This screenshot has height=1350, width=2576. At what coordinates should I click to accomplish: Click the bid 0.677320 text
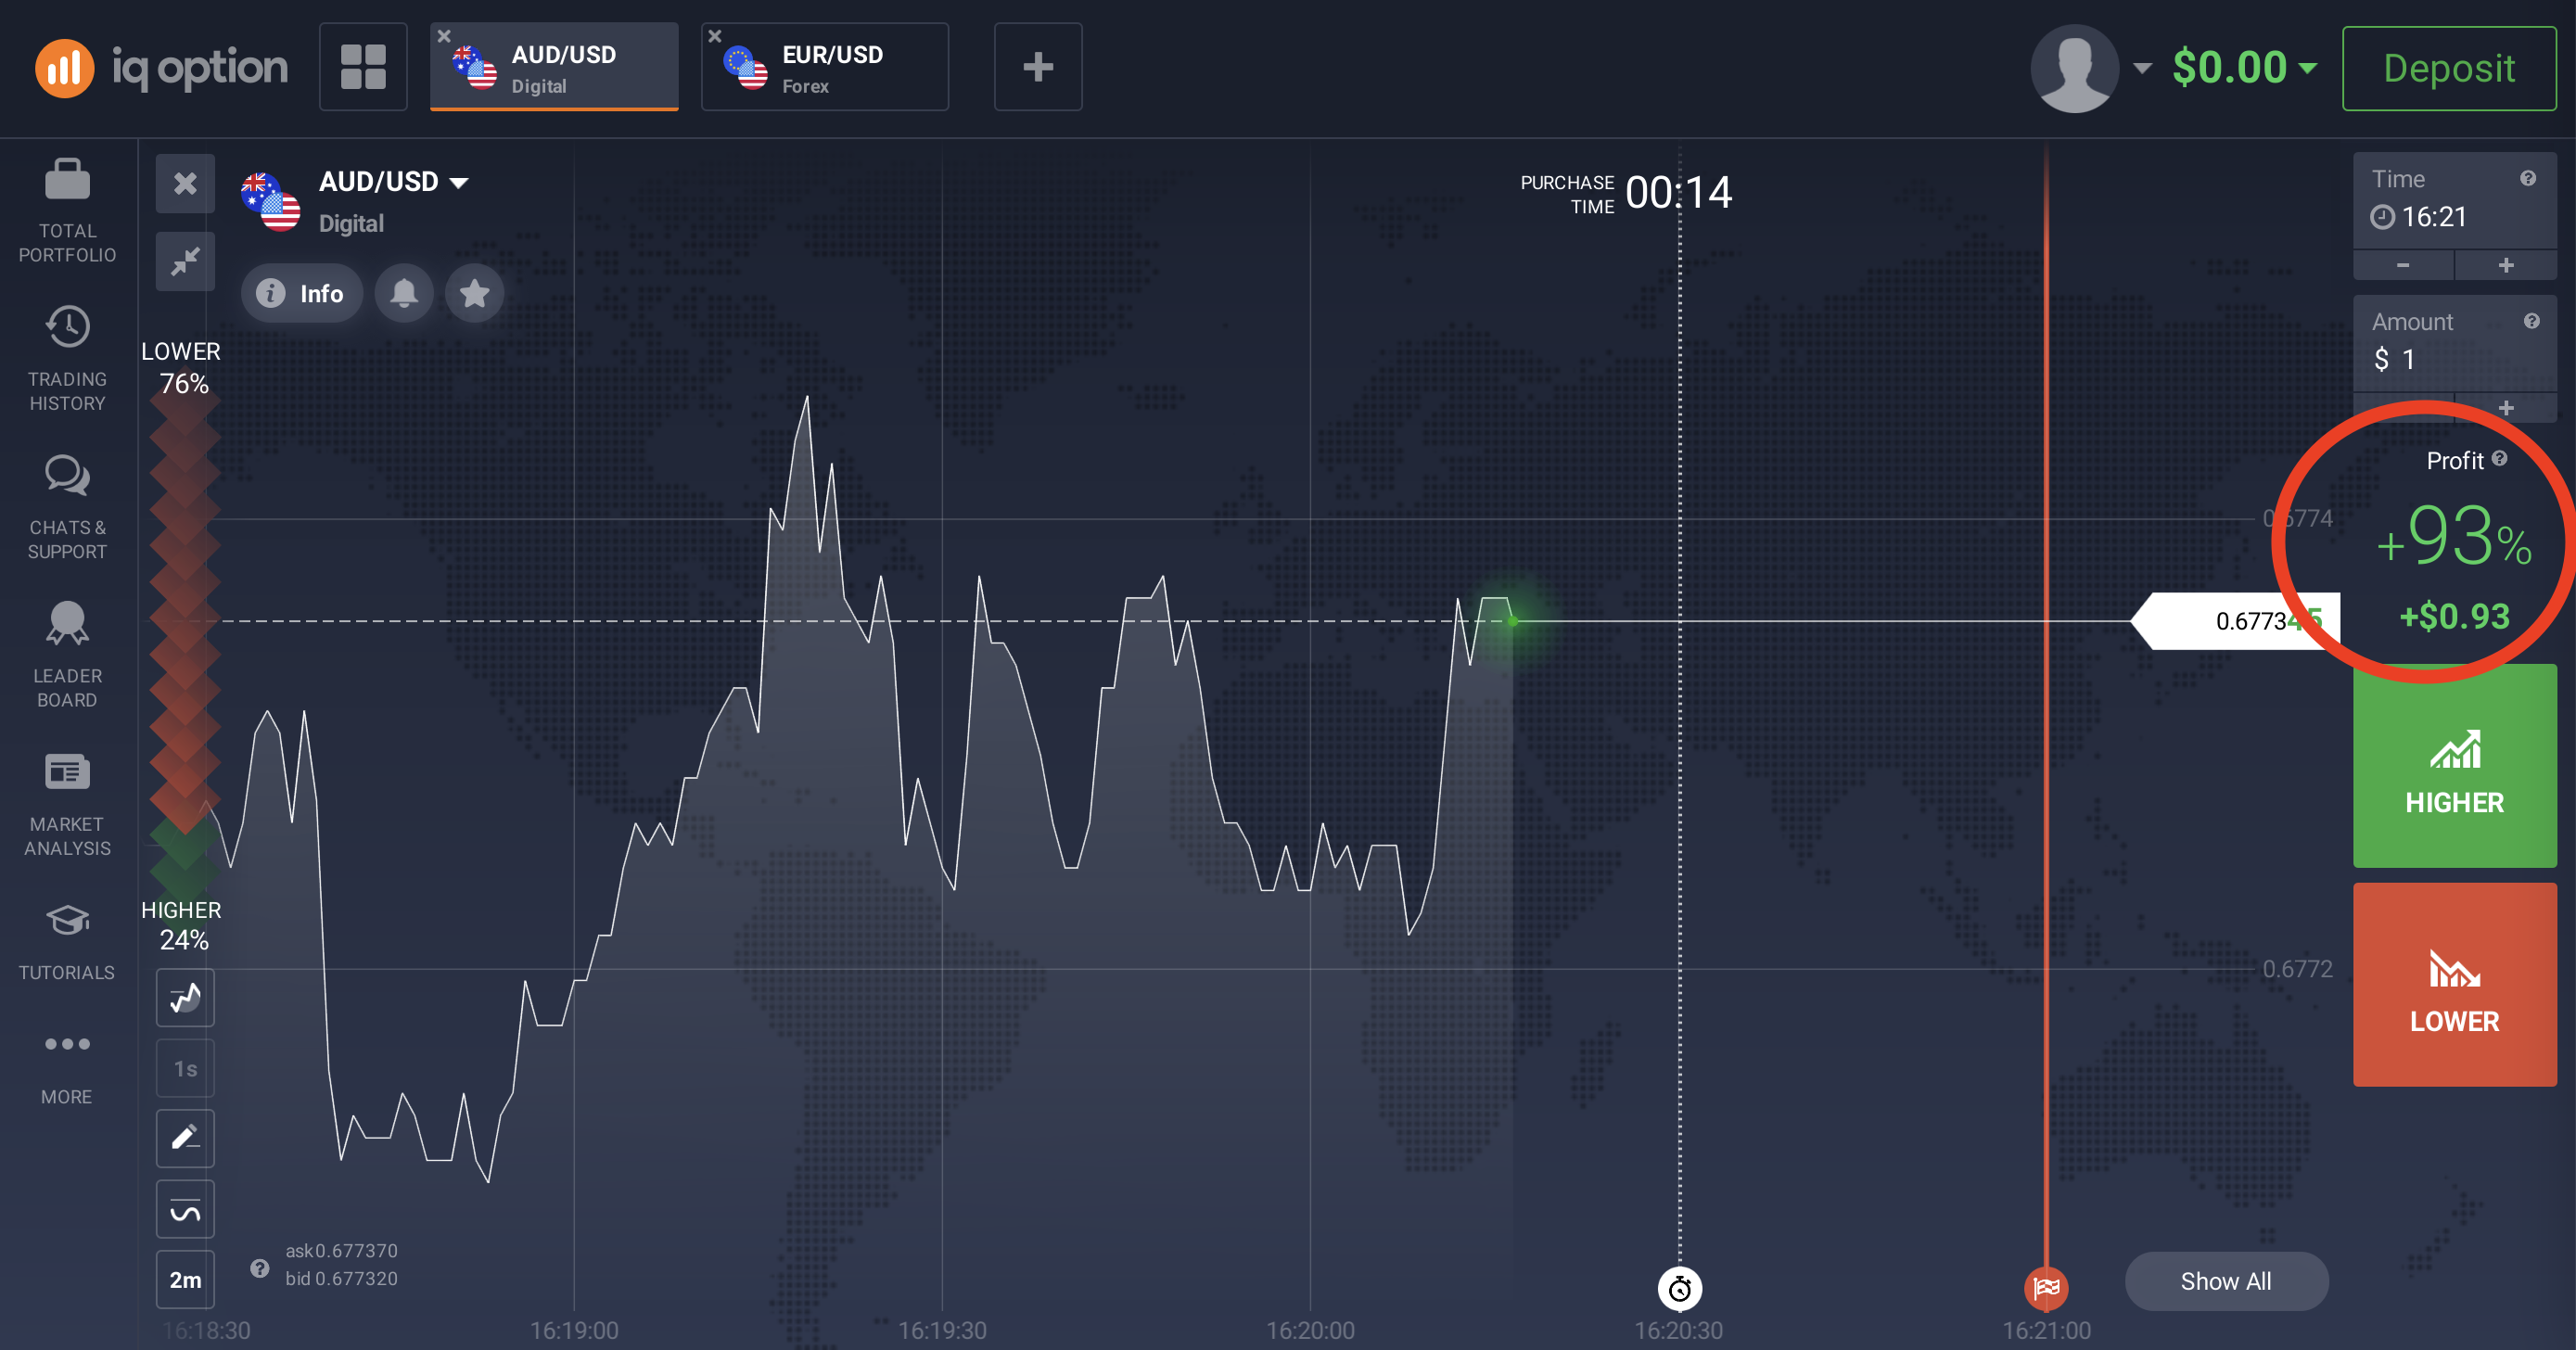(x=341, y=1278)
